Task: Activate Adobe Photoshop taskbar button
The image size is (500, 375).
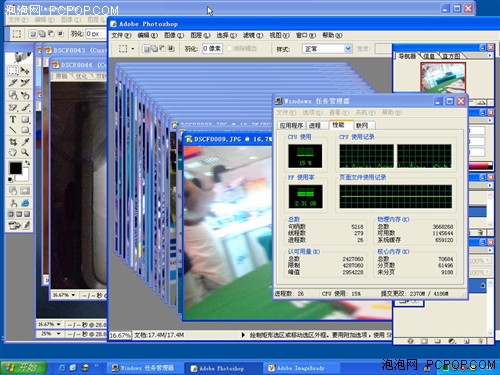Action: tap(222, 368)
